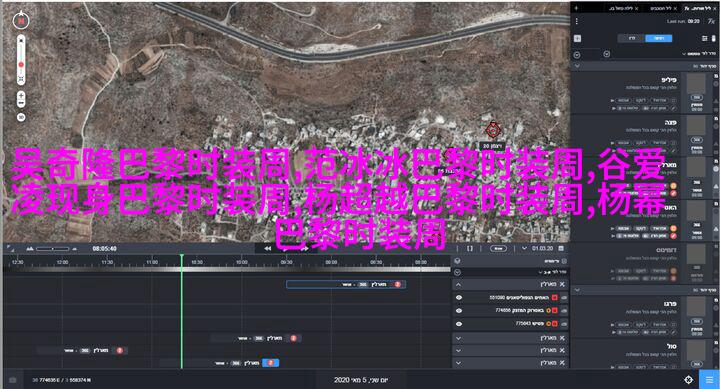Click the 2020 date label in the bottom bar

[x=361, y=380]
